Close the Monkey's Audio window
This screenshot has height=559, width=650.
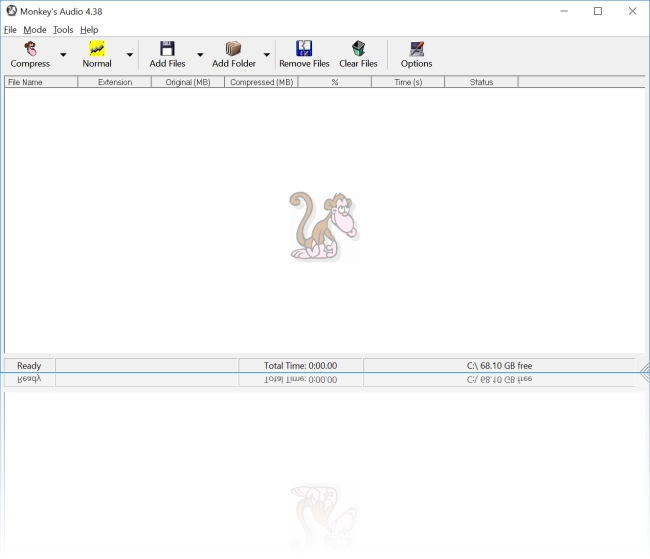(632, 11)
